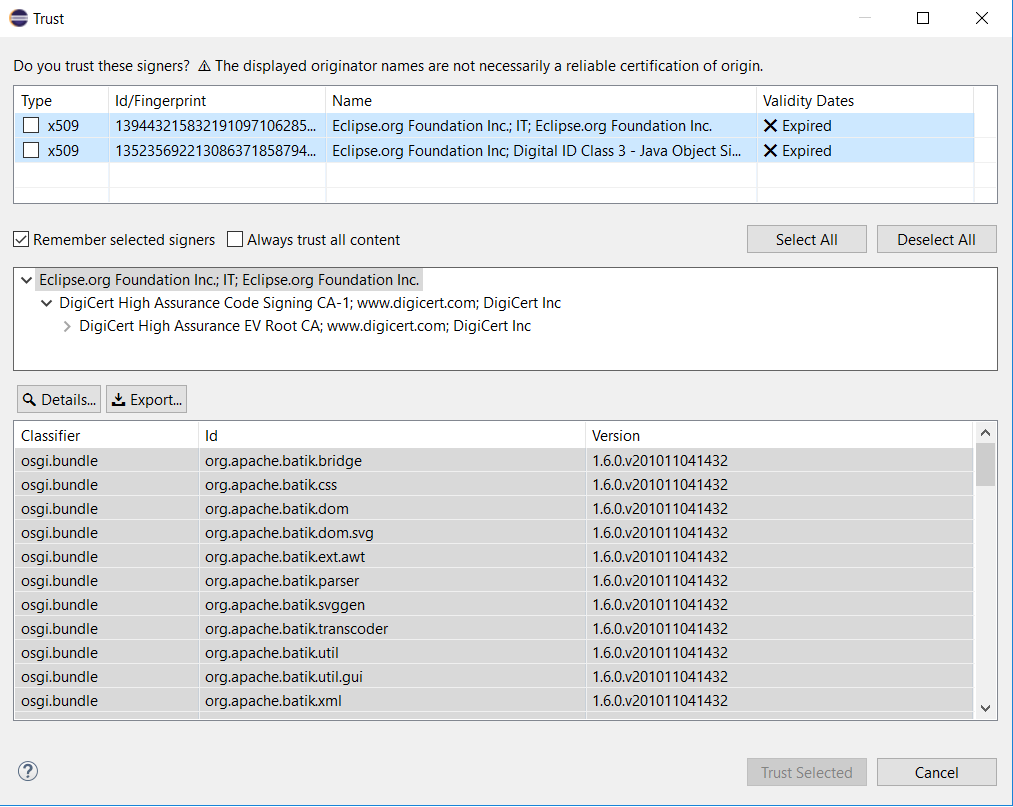Select Eclipse.org Foundation Inc.; IT tree item

[229, 280]
